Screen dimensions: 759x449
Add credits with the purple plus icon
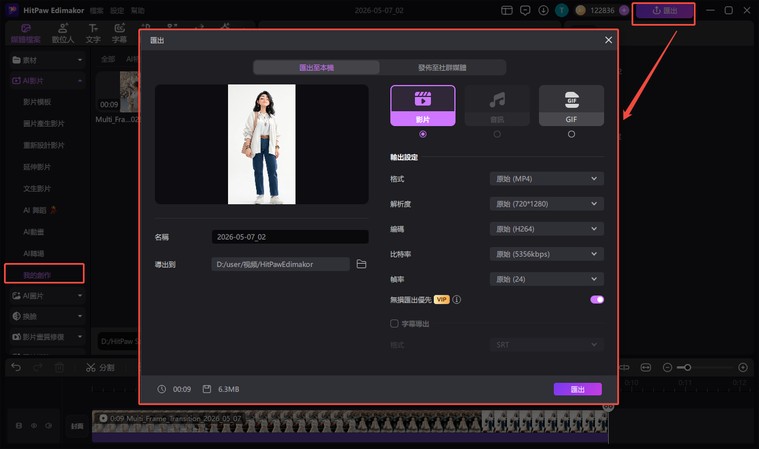[x=624, y=10]
